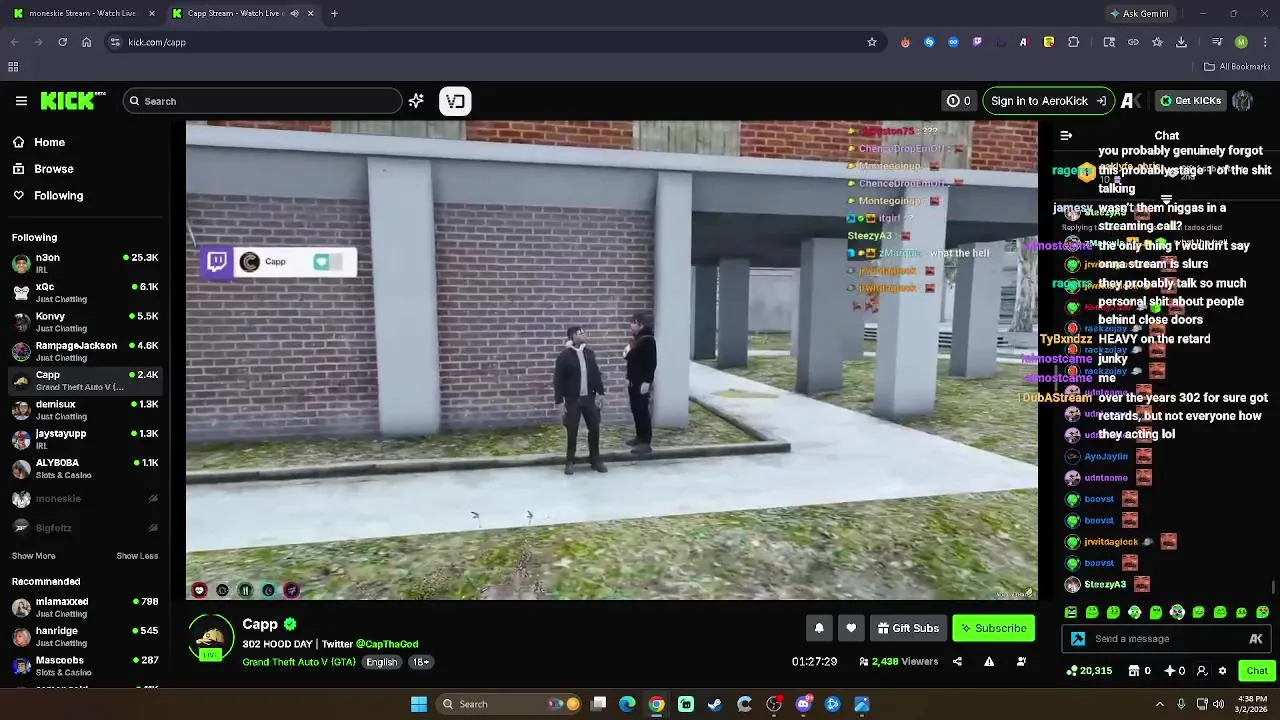Click the chat identity user icon
This screenshot has height=720, width=1280.
click(1202, 671)
